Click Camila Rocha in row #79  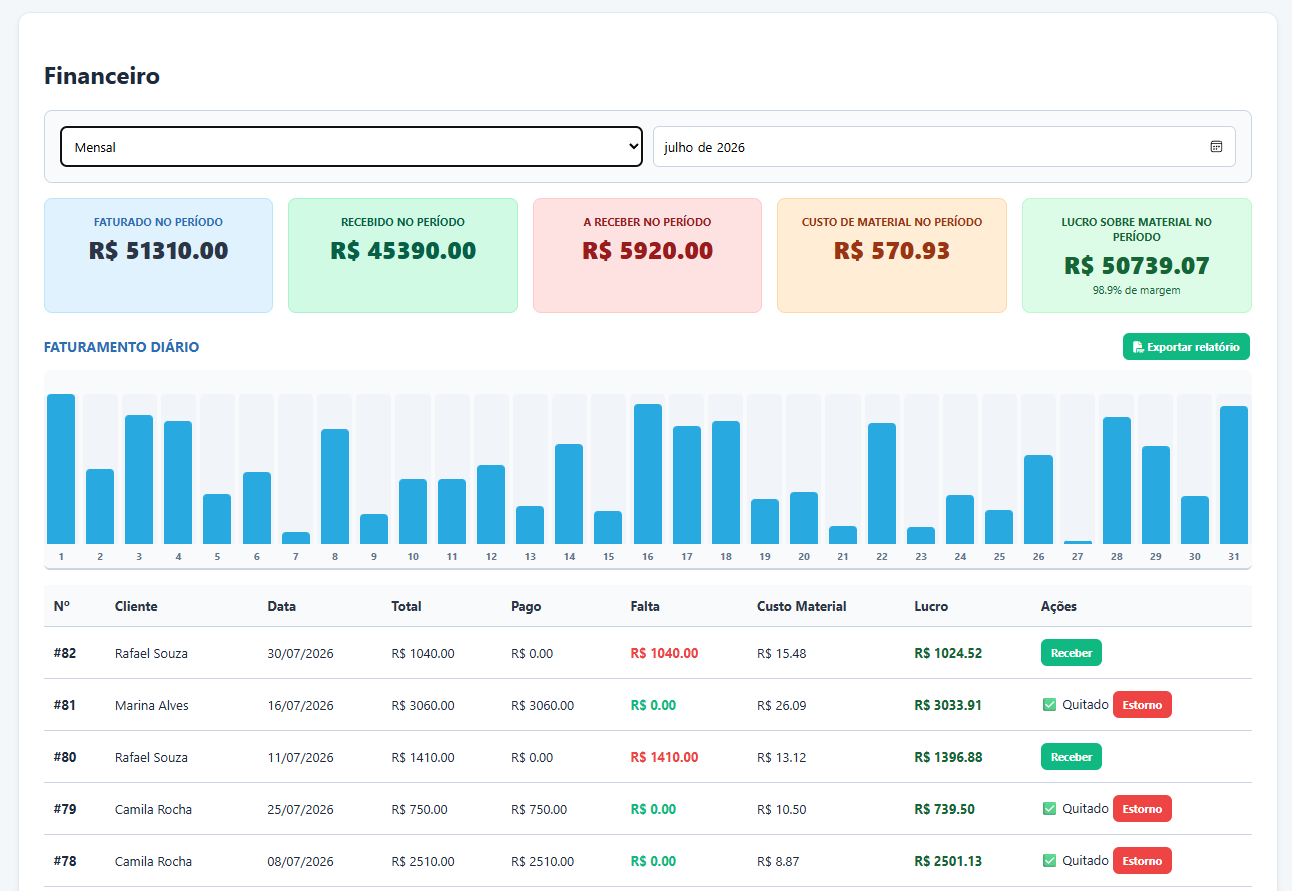click(153, 809)
